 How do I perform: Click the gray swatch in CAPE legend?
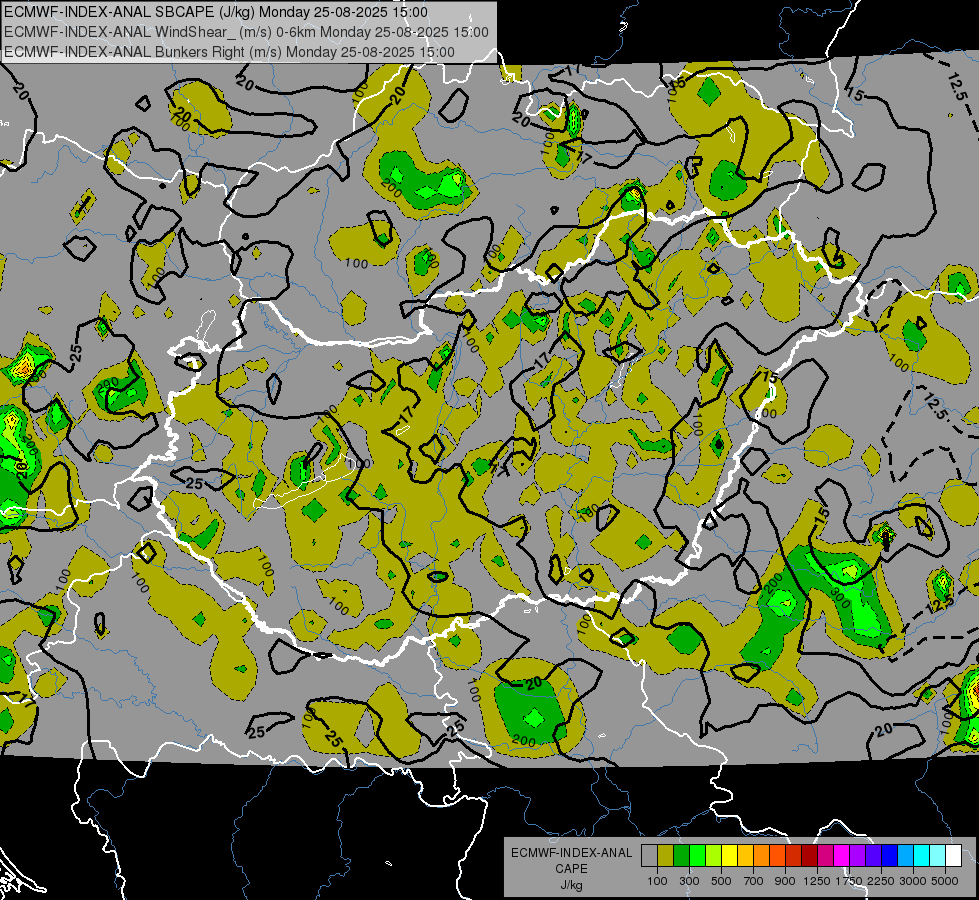click(649, 856)
